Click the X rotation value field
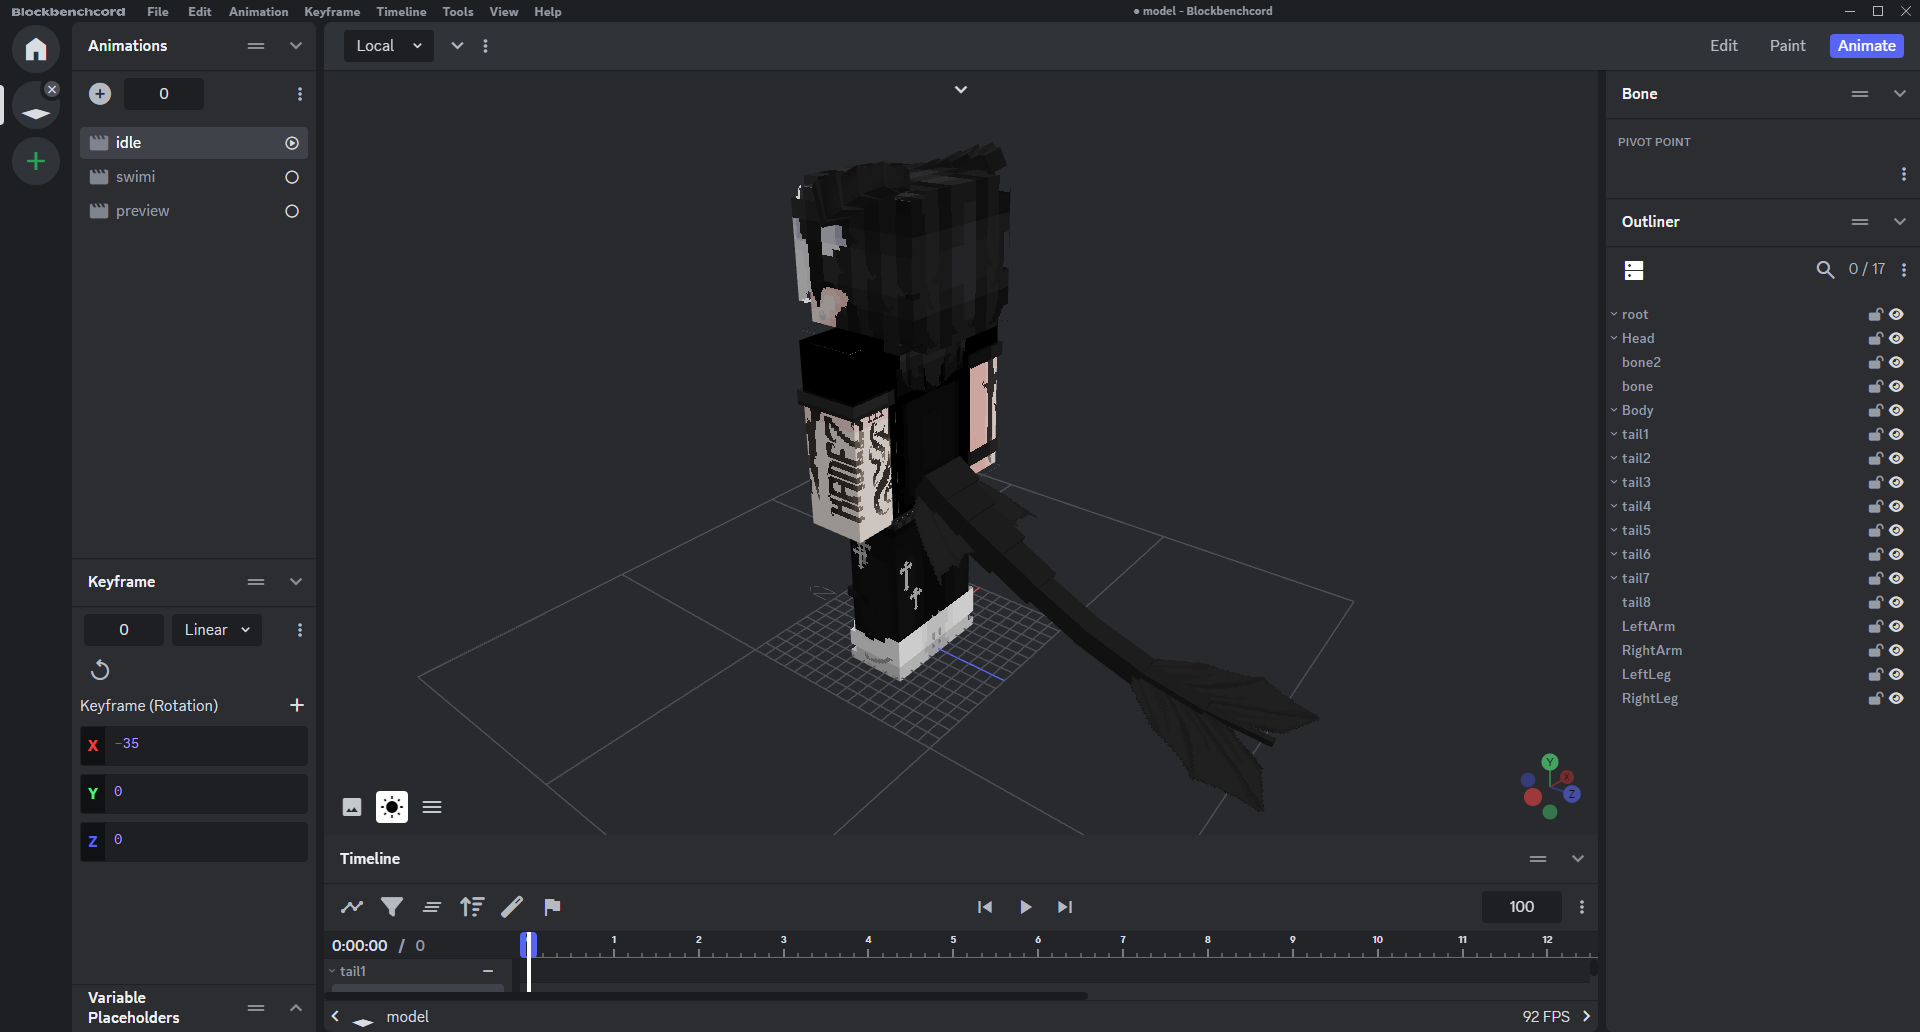The width and height of the screenshot is (1920, 1032). point(208,745)
